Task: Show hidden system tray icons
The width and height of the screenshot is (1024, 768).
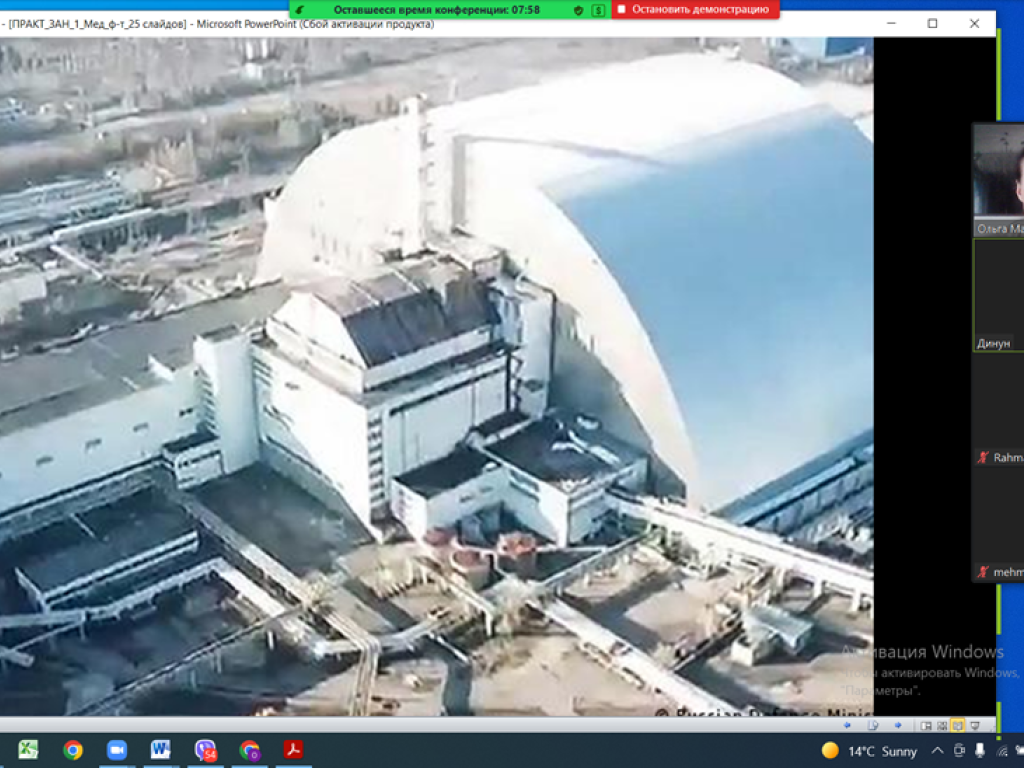Action: (x=937, y=751)
